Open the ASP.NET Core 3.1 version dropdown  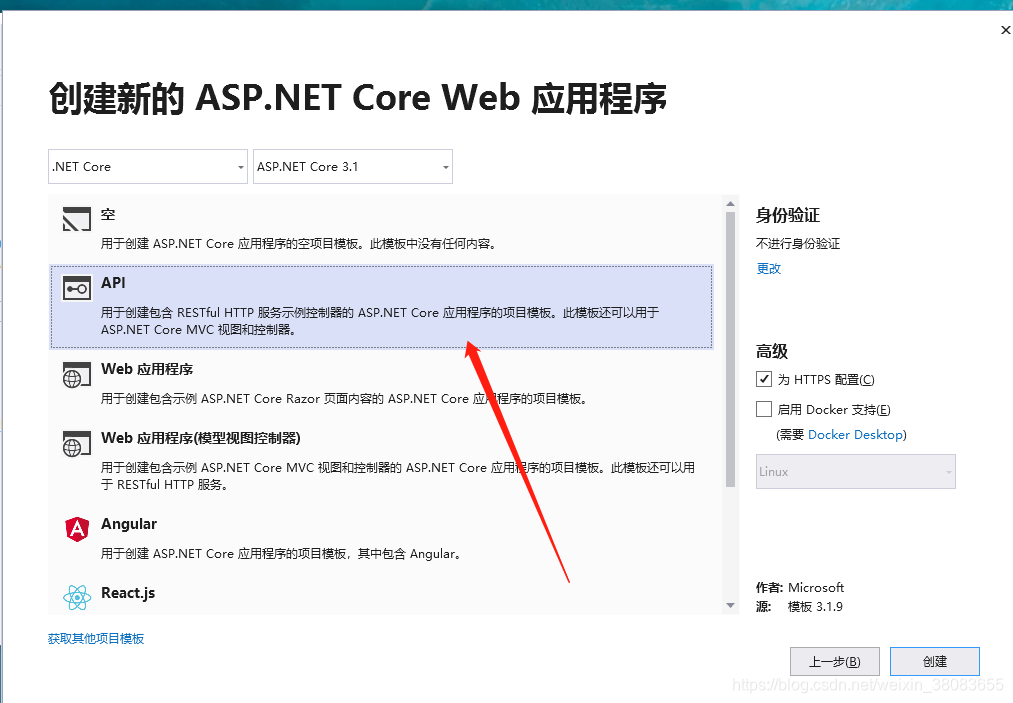tap(353, 167)
